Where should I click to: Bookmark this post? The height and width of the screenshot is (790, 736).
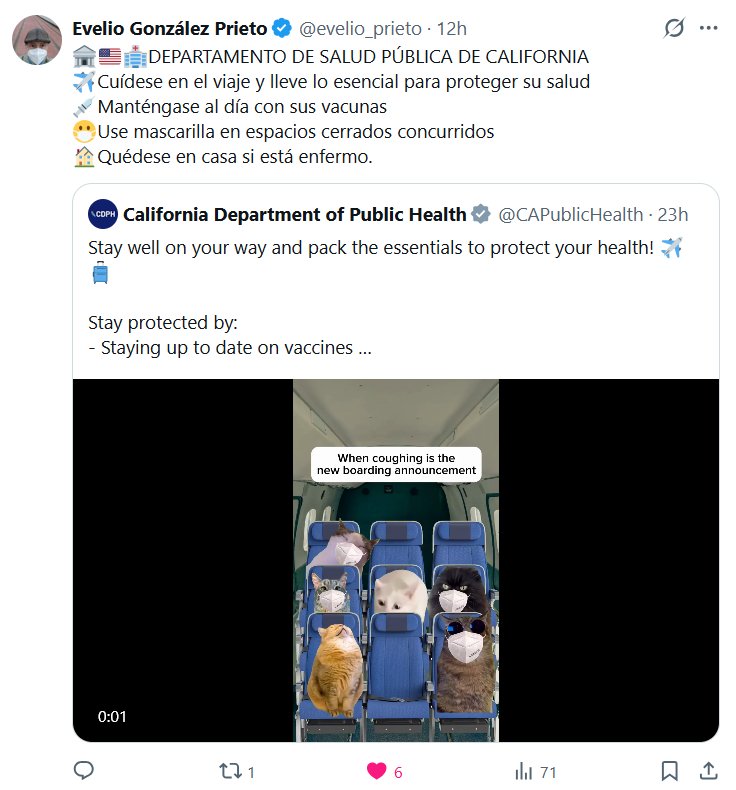[669, 771]
